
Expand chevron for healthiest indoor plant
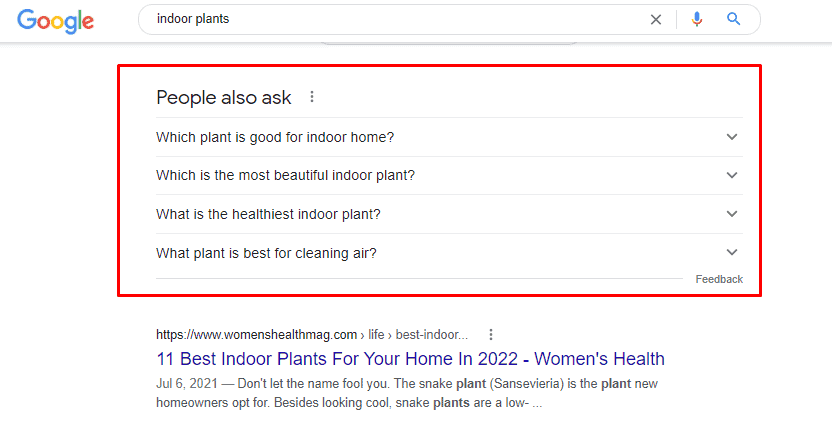click(x=732, y=214)
